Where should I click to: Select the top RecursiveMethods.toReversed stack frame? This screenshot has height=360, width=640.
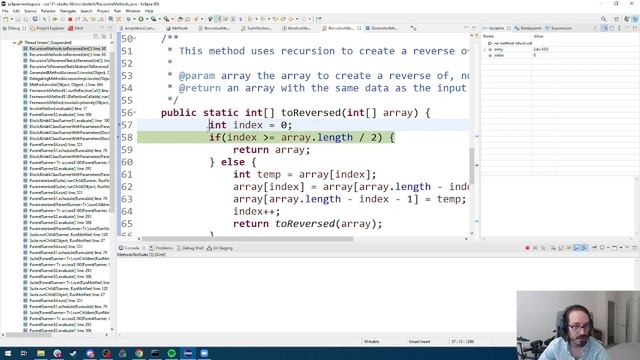[65, 49]
